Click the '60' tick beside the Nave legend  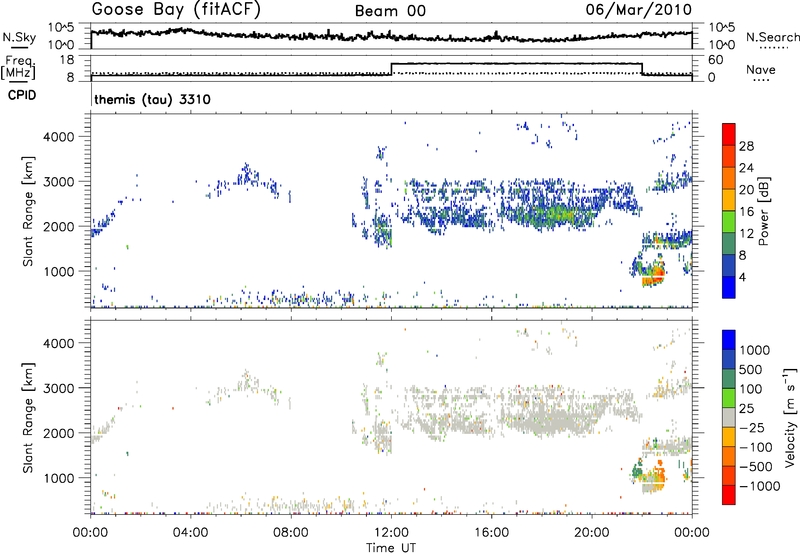pos(716,60)
